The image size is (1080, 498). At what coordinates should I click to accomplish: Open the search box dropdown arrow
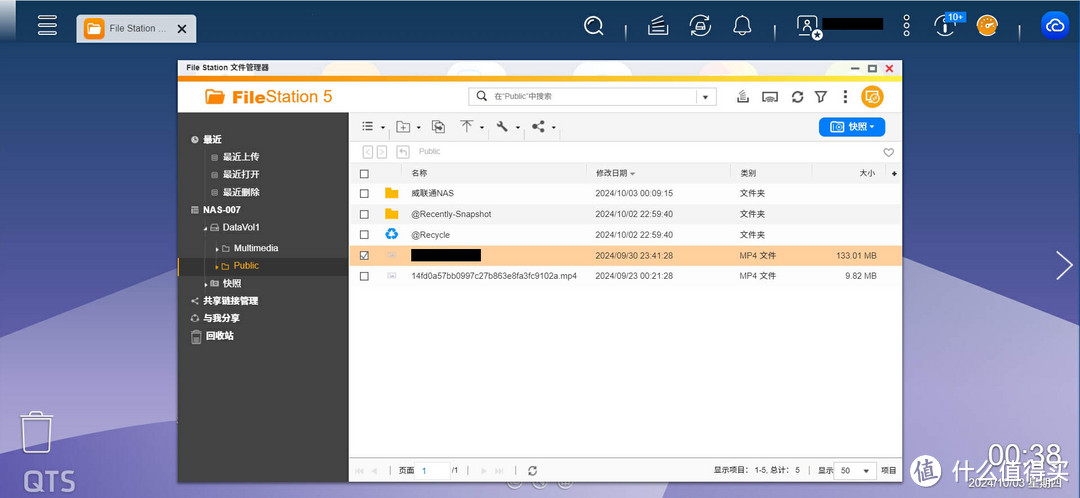706,97
